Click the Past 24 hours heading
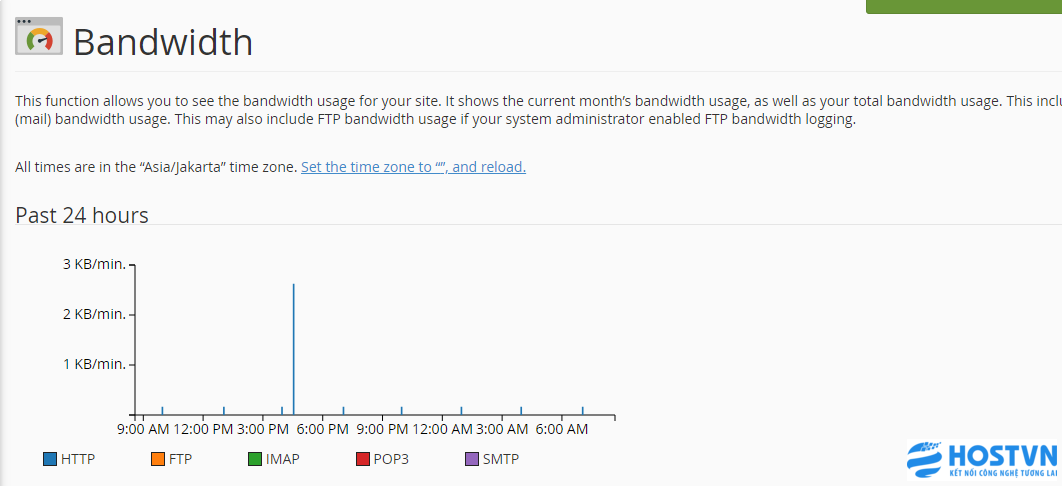This screenshot has height=486, width=1062. (82, 215)
